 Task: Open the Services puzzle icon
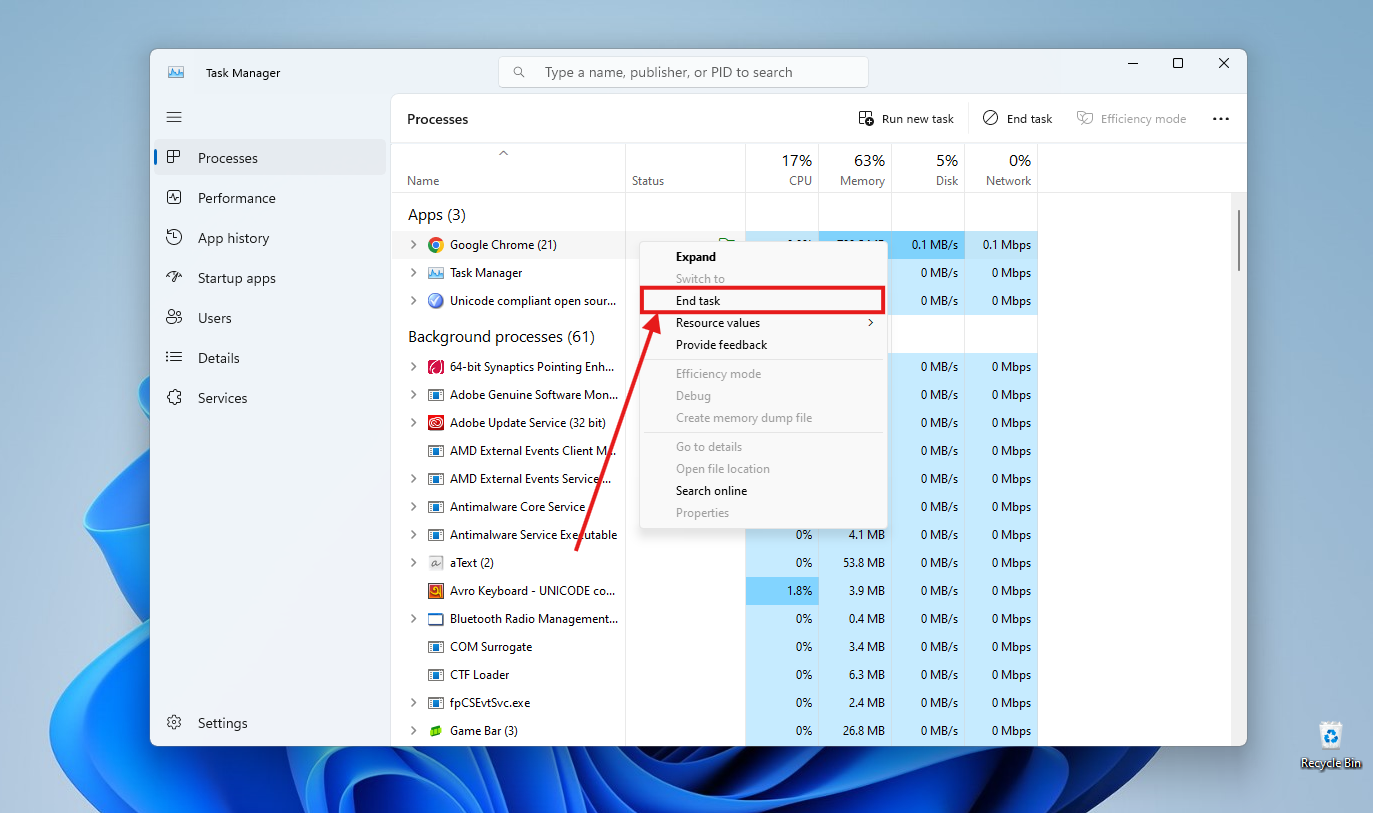point(174,398)
